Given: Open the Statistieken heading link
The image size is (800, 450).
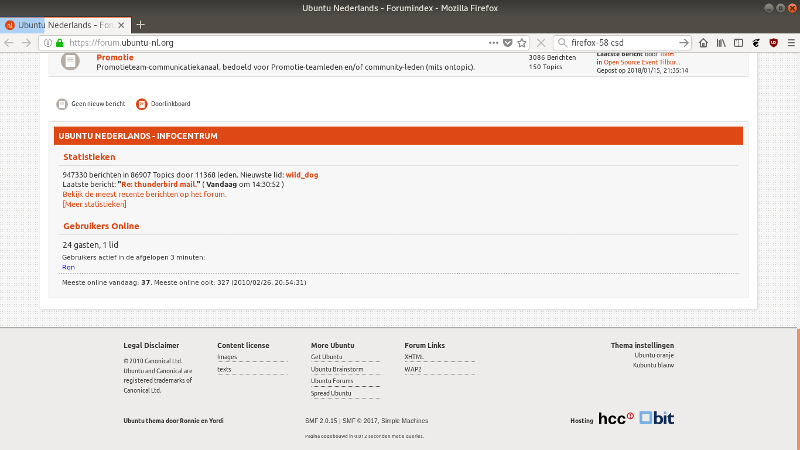Looking at the screenshot, I should coord(89,157).
